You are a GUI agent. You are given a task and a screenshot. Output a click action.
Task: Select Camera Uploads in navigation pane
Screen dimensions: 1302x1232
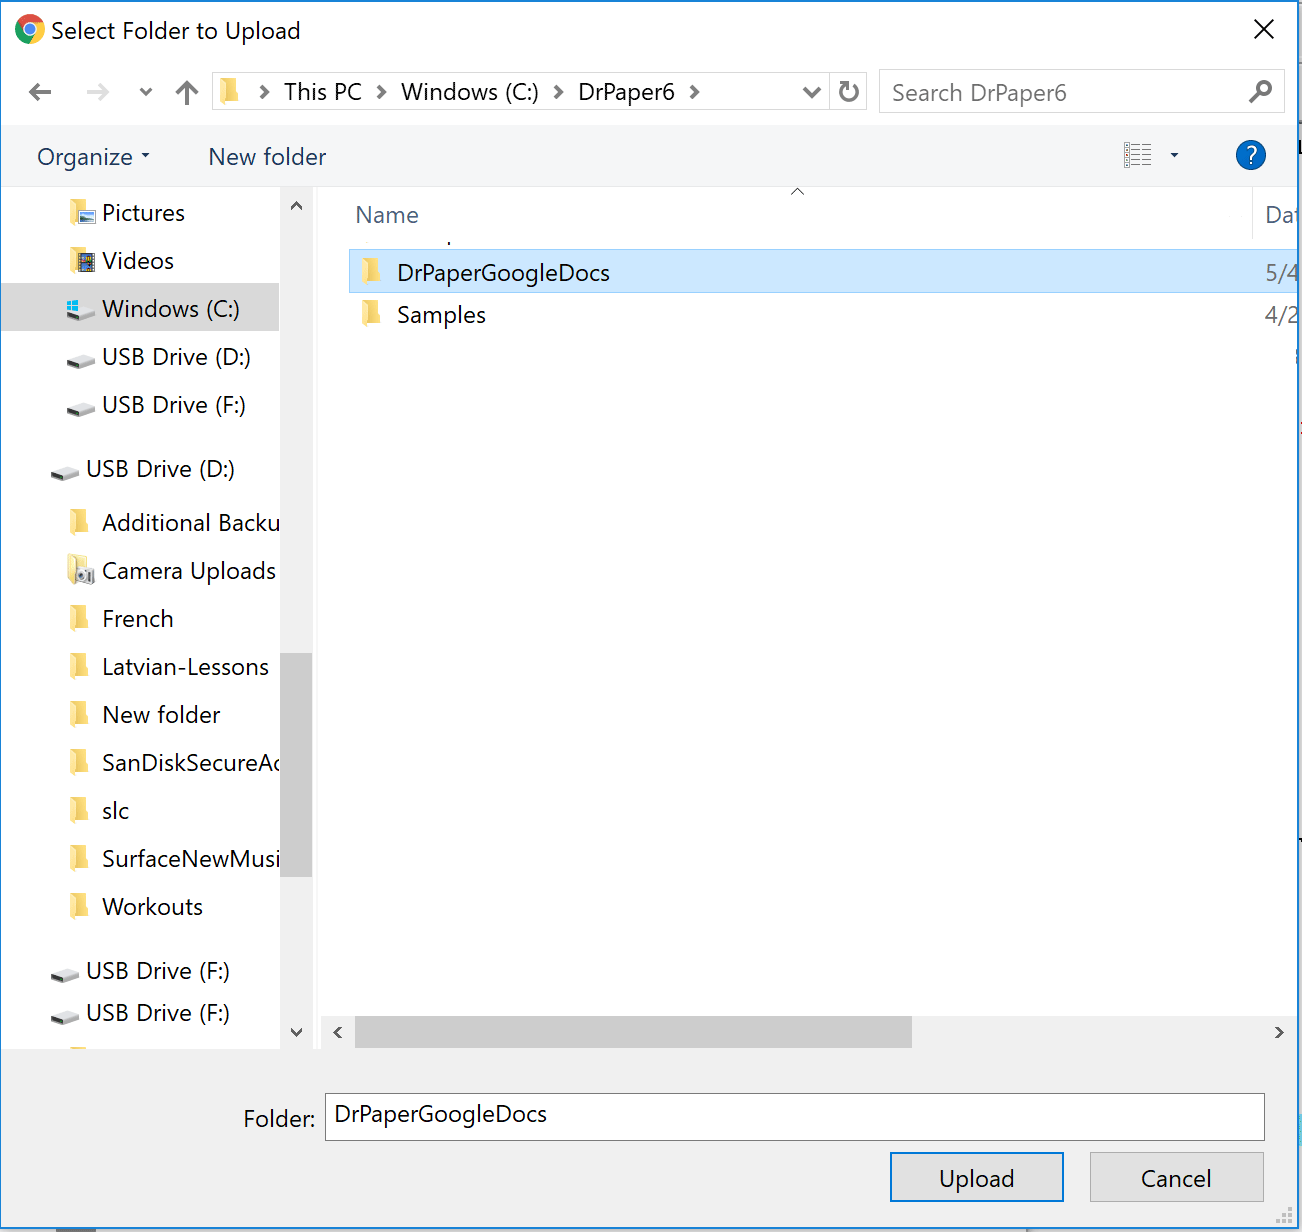click(188, 571)
